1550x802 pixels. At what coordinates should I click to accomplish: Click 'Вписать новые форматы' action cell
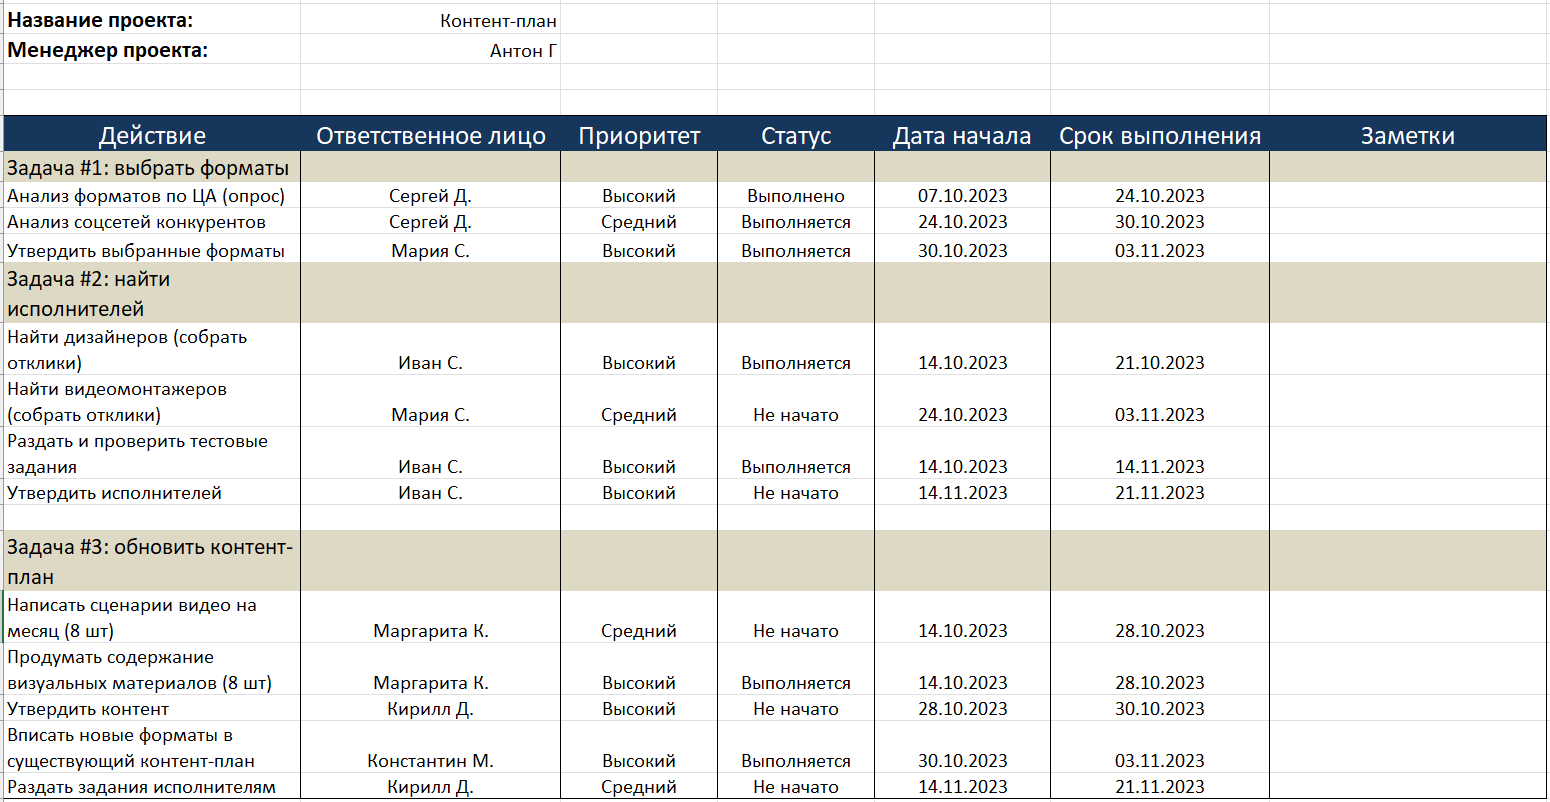point(152,747)
